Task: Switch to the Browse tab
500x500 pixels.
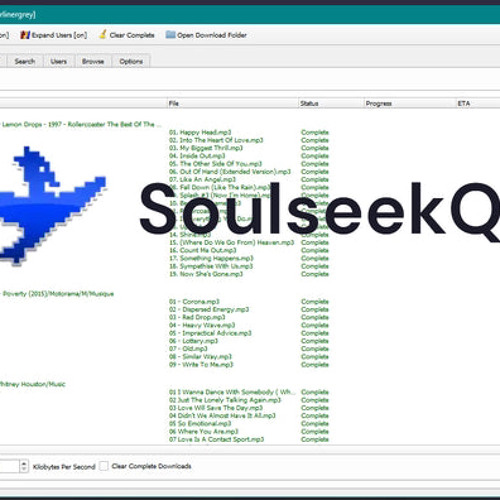Action: click(x=93, y=61)
